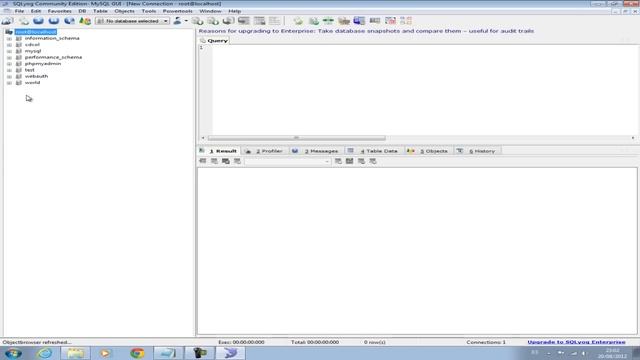The image size is (640, 360).
Task: Click the query editor scroll-left arrow
Action: coord(203,138)
